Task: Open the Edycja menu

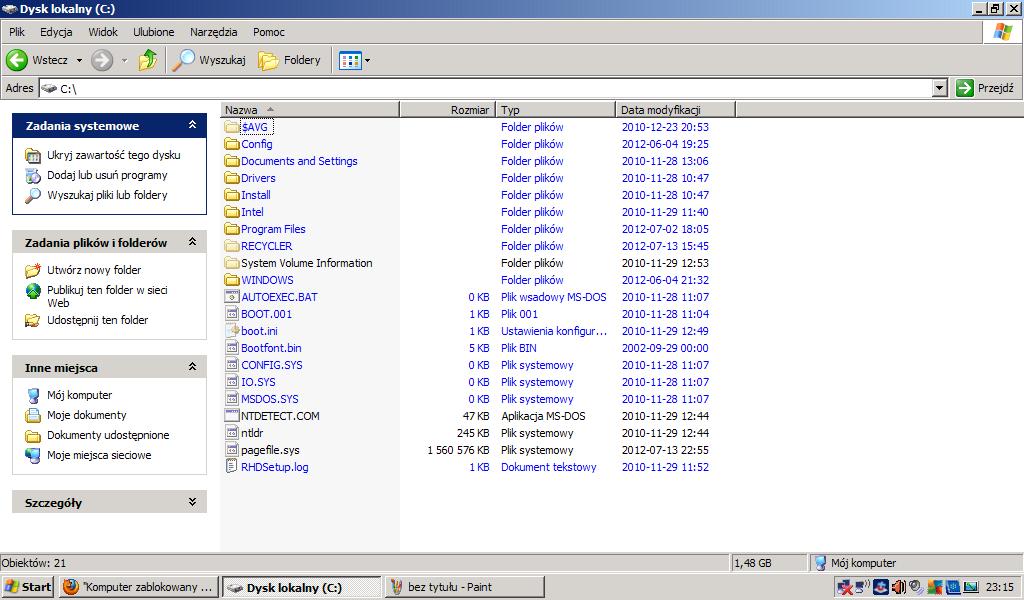Action: (x=56, y=32)
